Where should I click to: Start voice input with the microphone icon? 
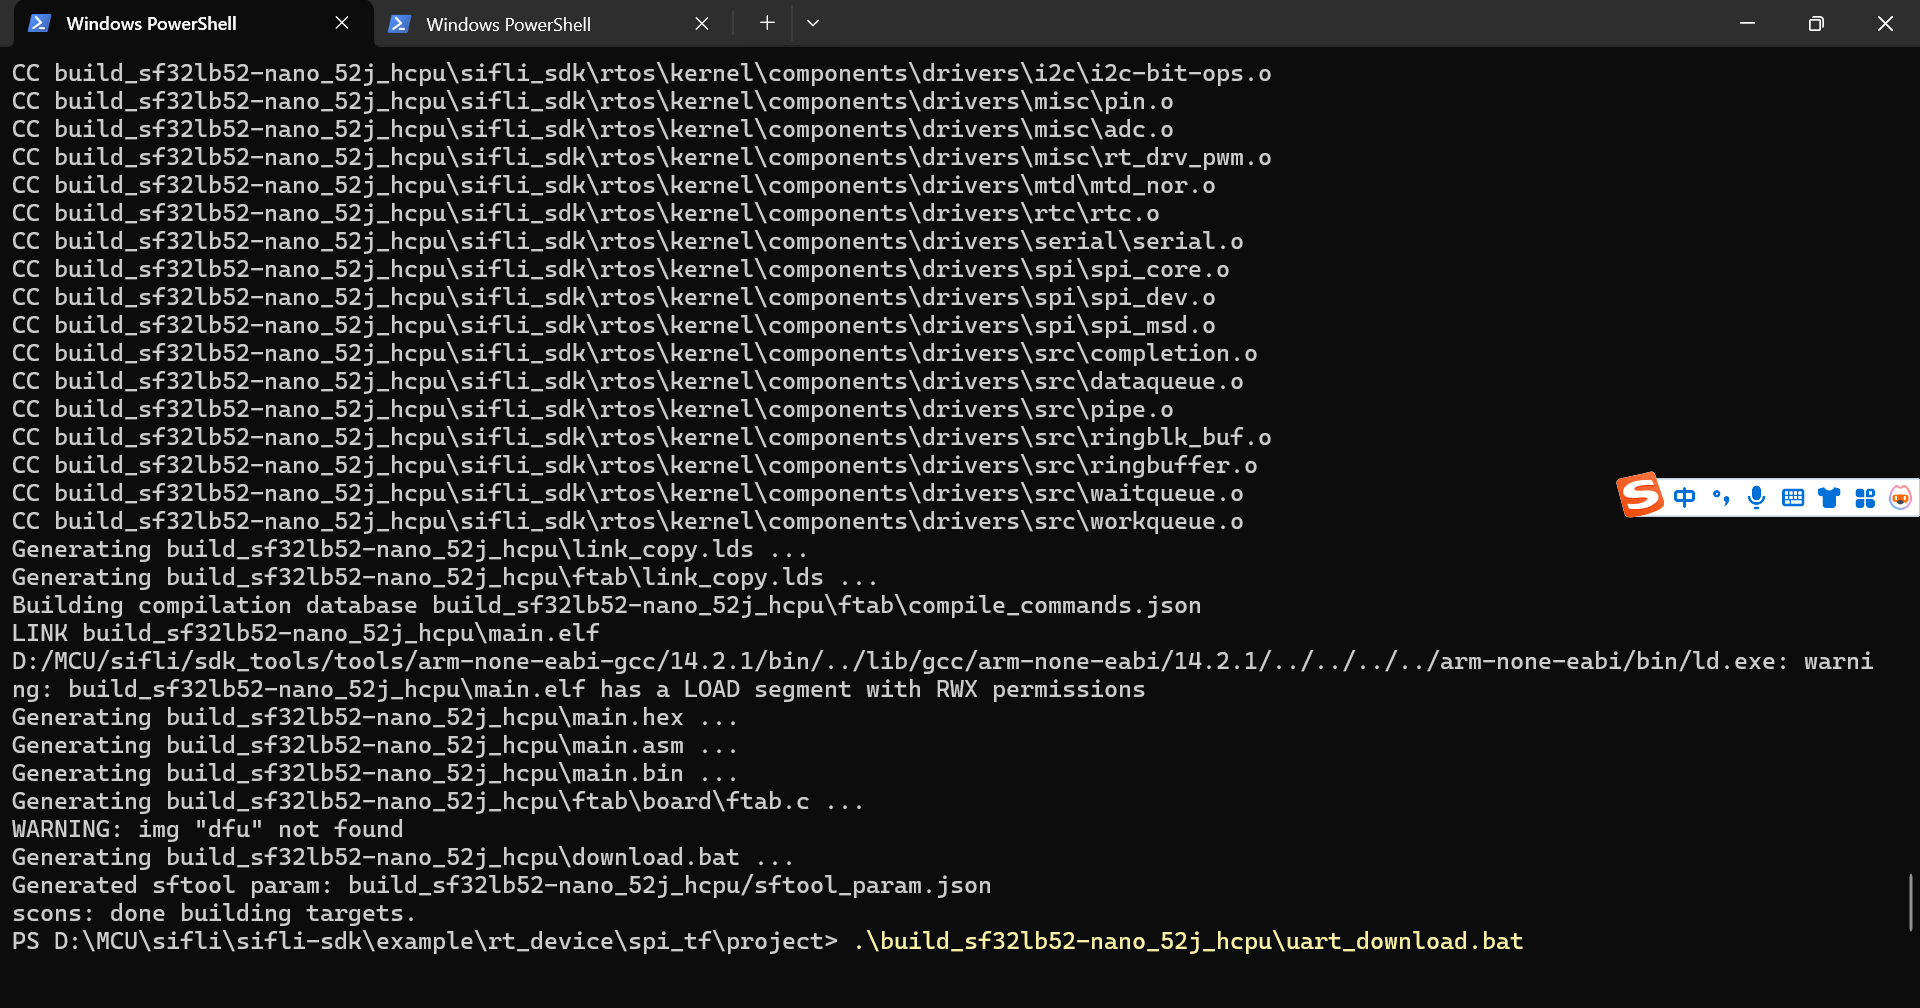(1756, 497)
